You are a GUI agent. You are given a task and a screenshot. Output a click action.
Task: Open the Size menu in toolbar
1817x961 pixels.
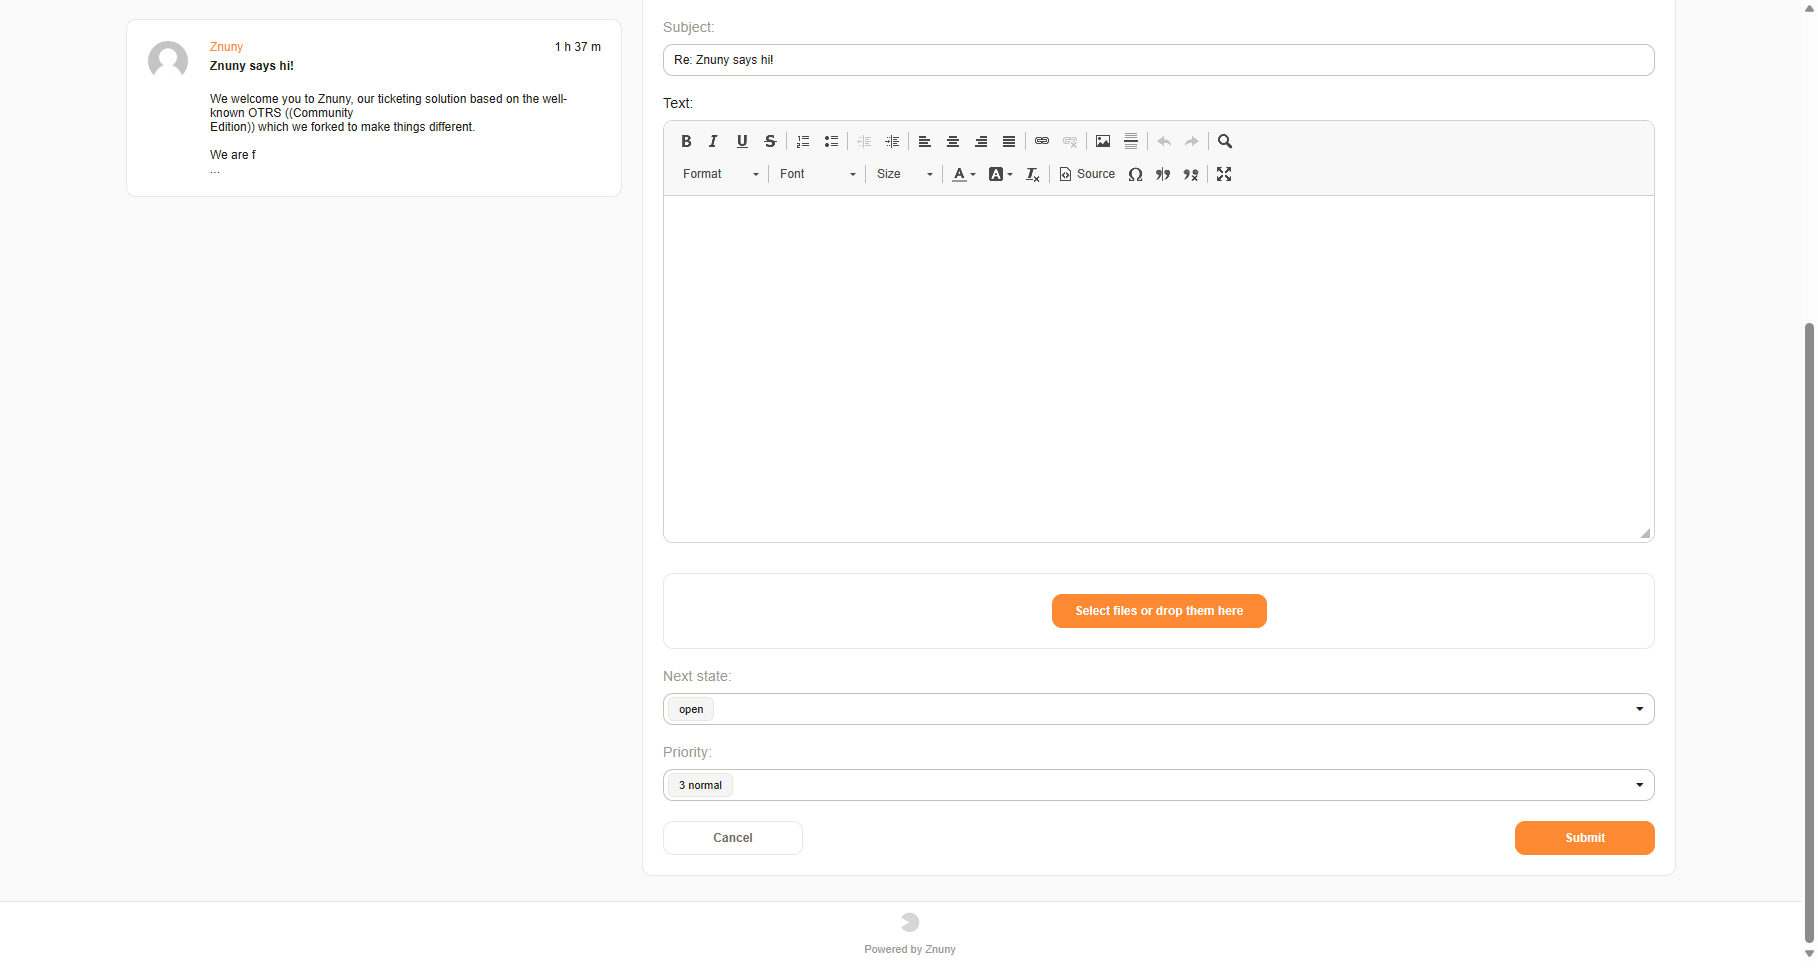[904, 174]
